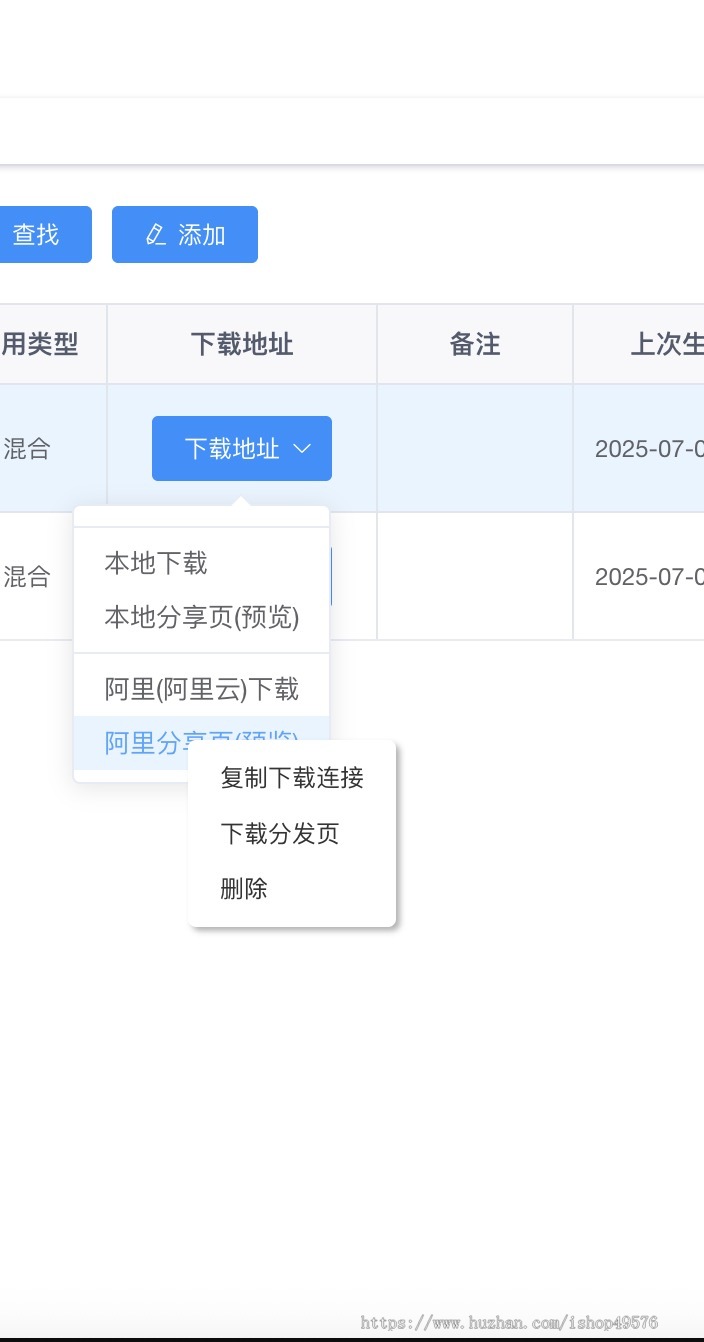Viewport: 704px width, 1342px height.
Task: Expand the blue 下载地址 dropdown chevron
Action: (302, 449)
